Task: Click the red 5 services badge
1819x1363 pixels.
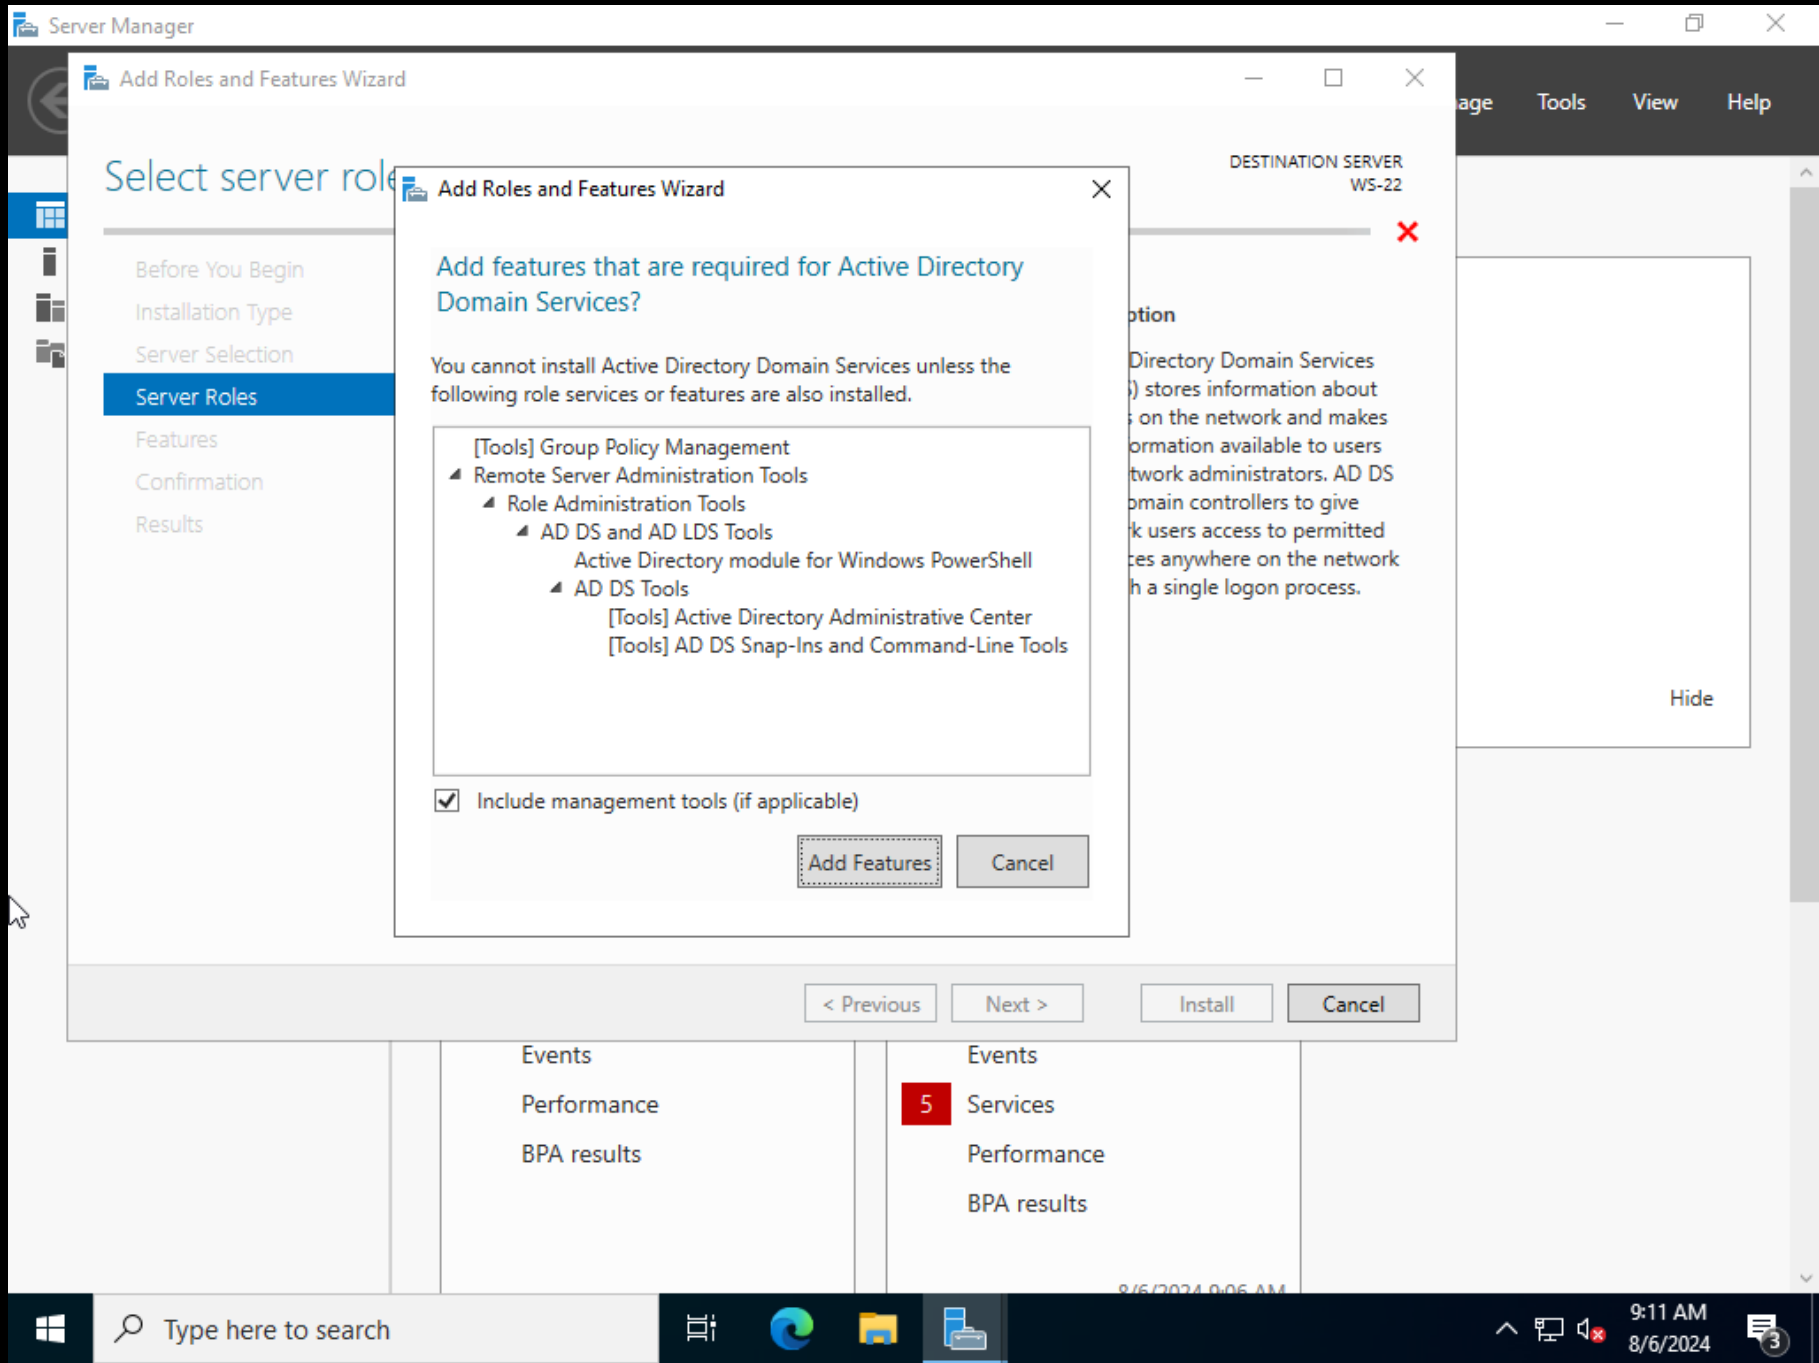Action: tap(926, 1104)
